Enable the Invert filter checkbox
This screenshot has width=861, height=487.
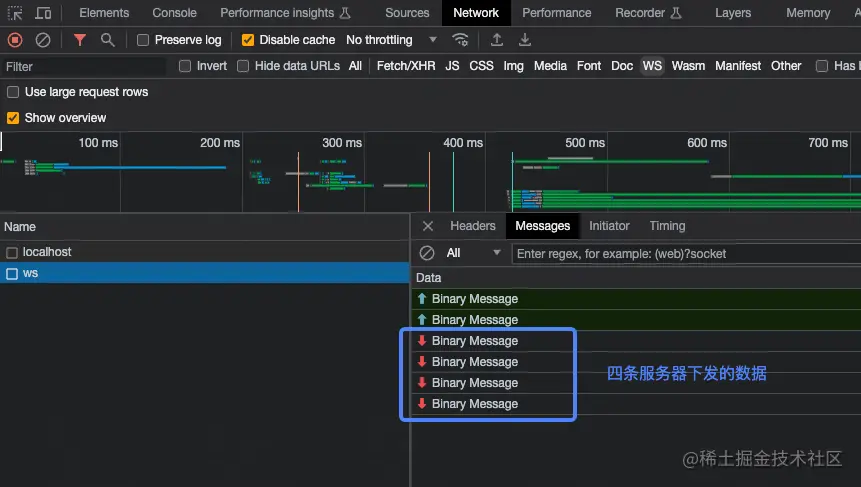pyautogui.click(x=185, y=66)
